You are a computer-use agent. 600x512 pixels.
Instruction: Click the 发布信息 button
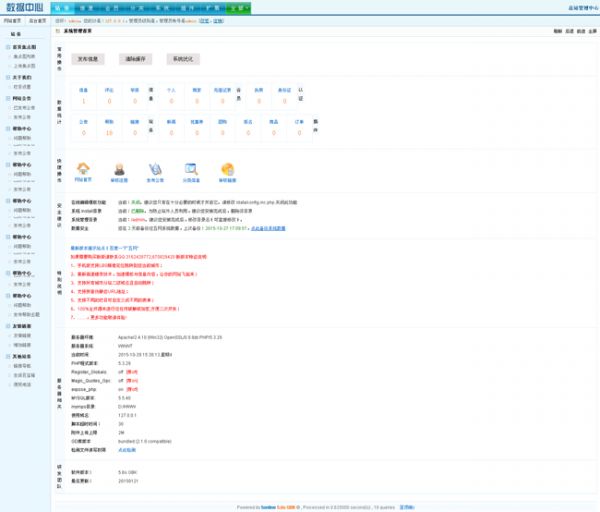tap(88, 59)
